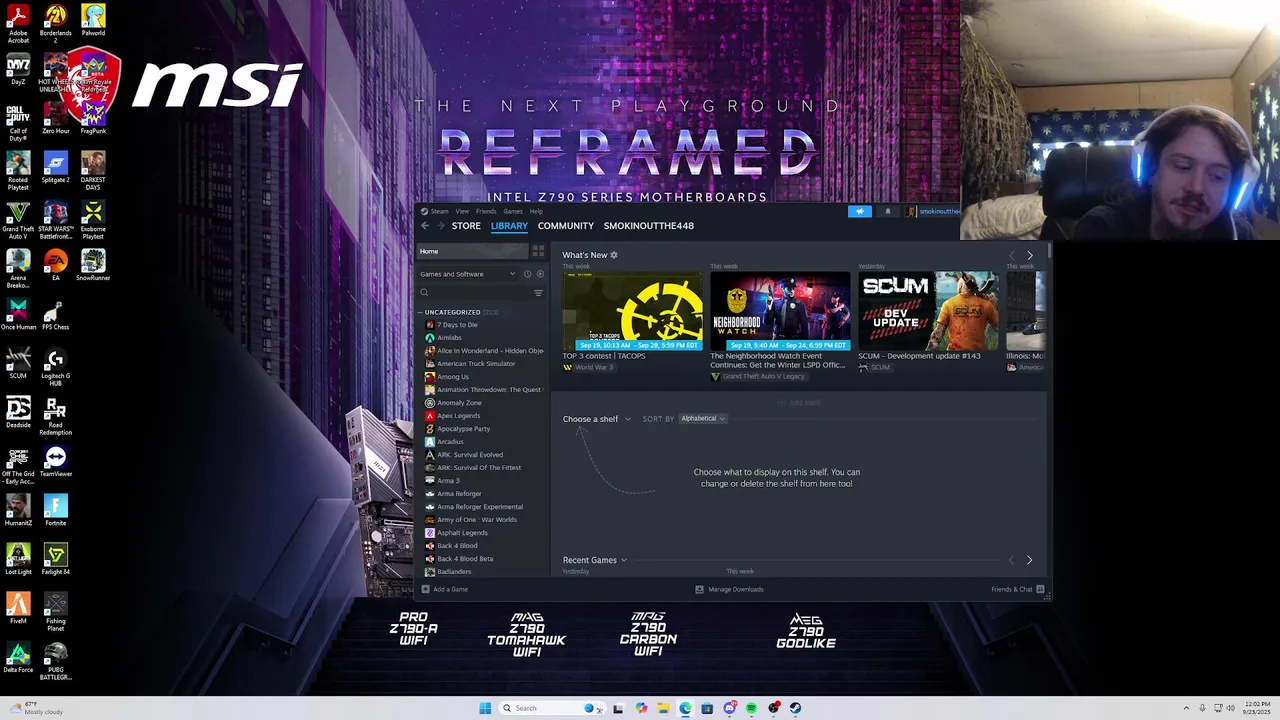This screenshot has width=1280, height=720.
Task: Open the Help menu in Steam
Action: 536,212
